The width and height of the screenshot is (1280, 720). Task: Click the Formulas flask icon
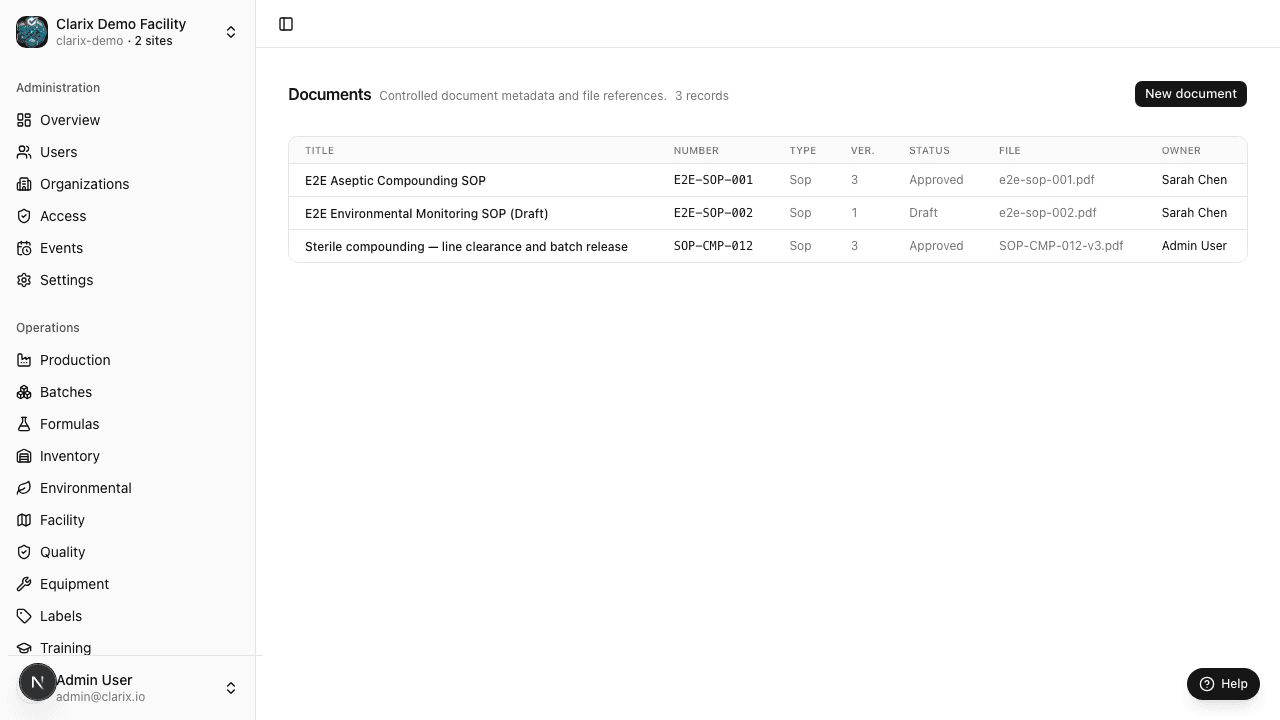24,424
